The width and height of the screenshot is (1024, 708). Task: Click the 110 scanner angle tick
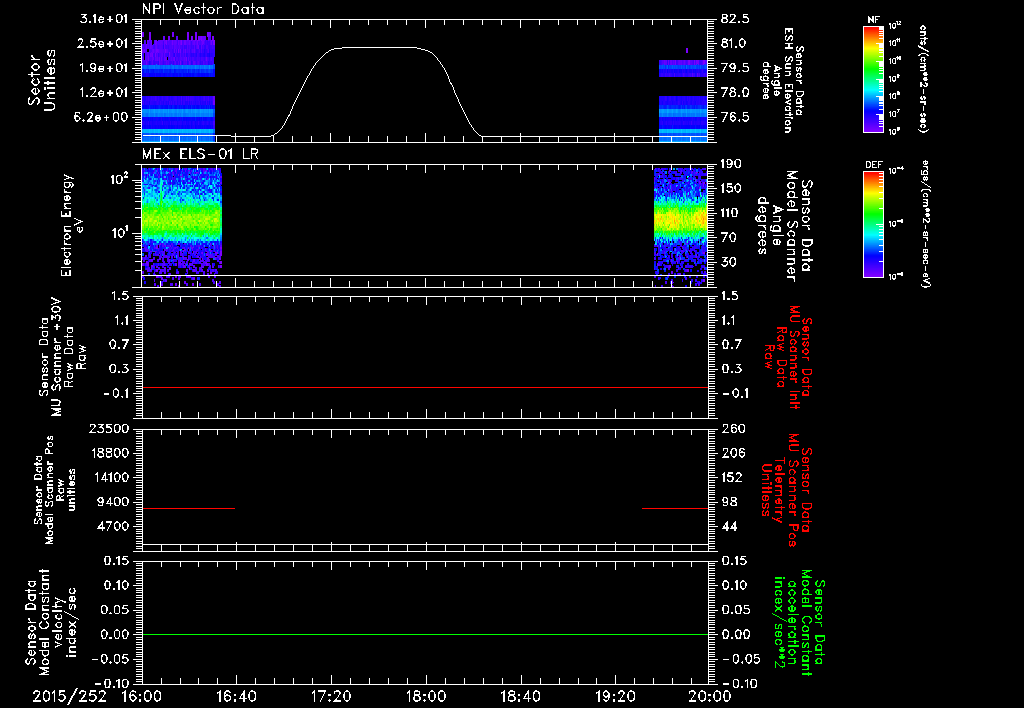tap(731, 213)
